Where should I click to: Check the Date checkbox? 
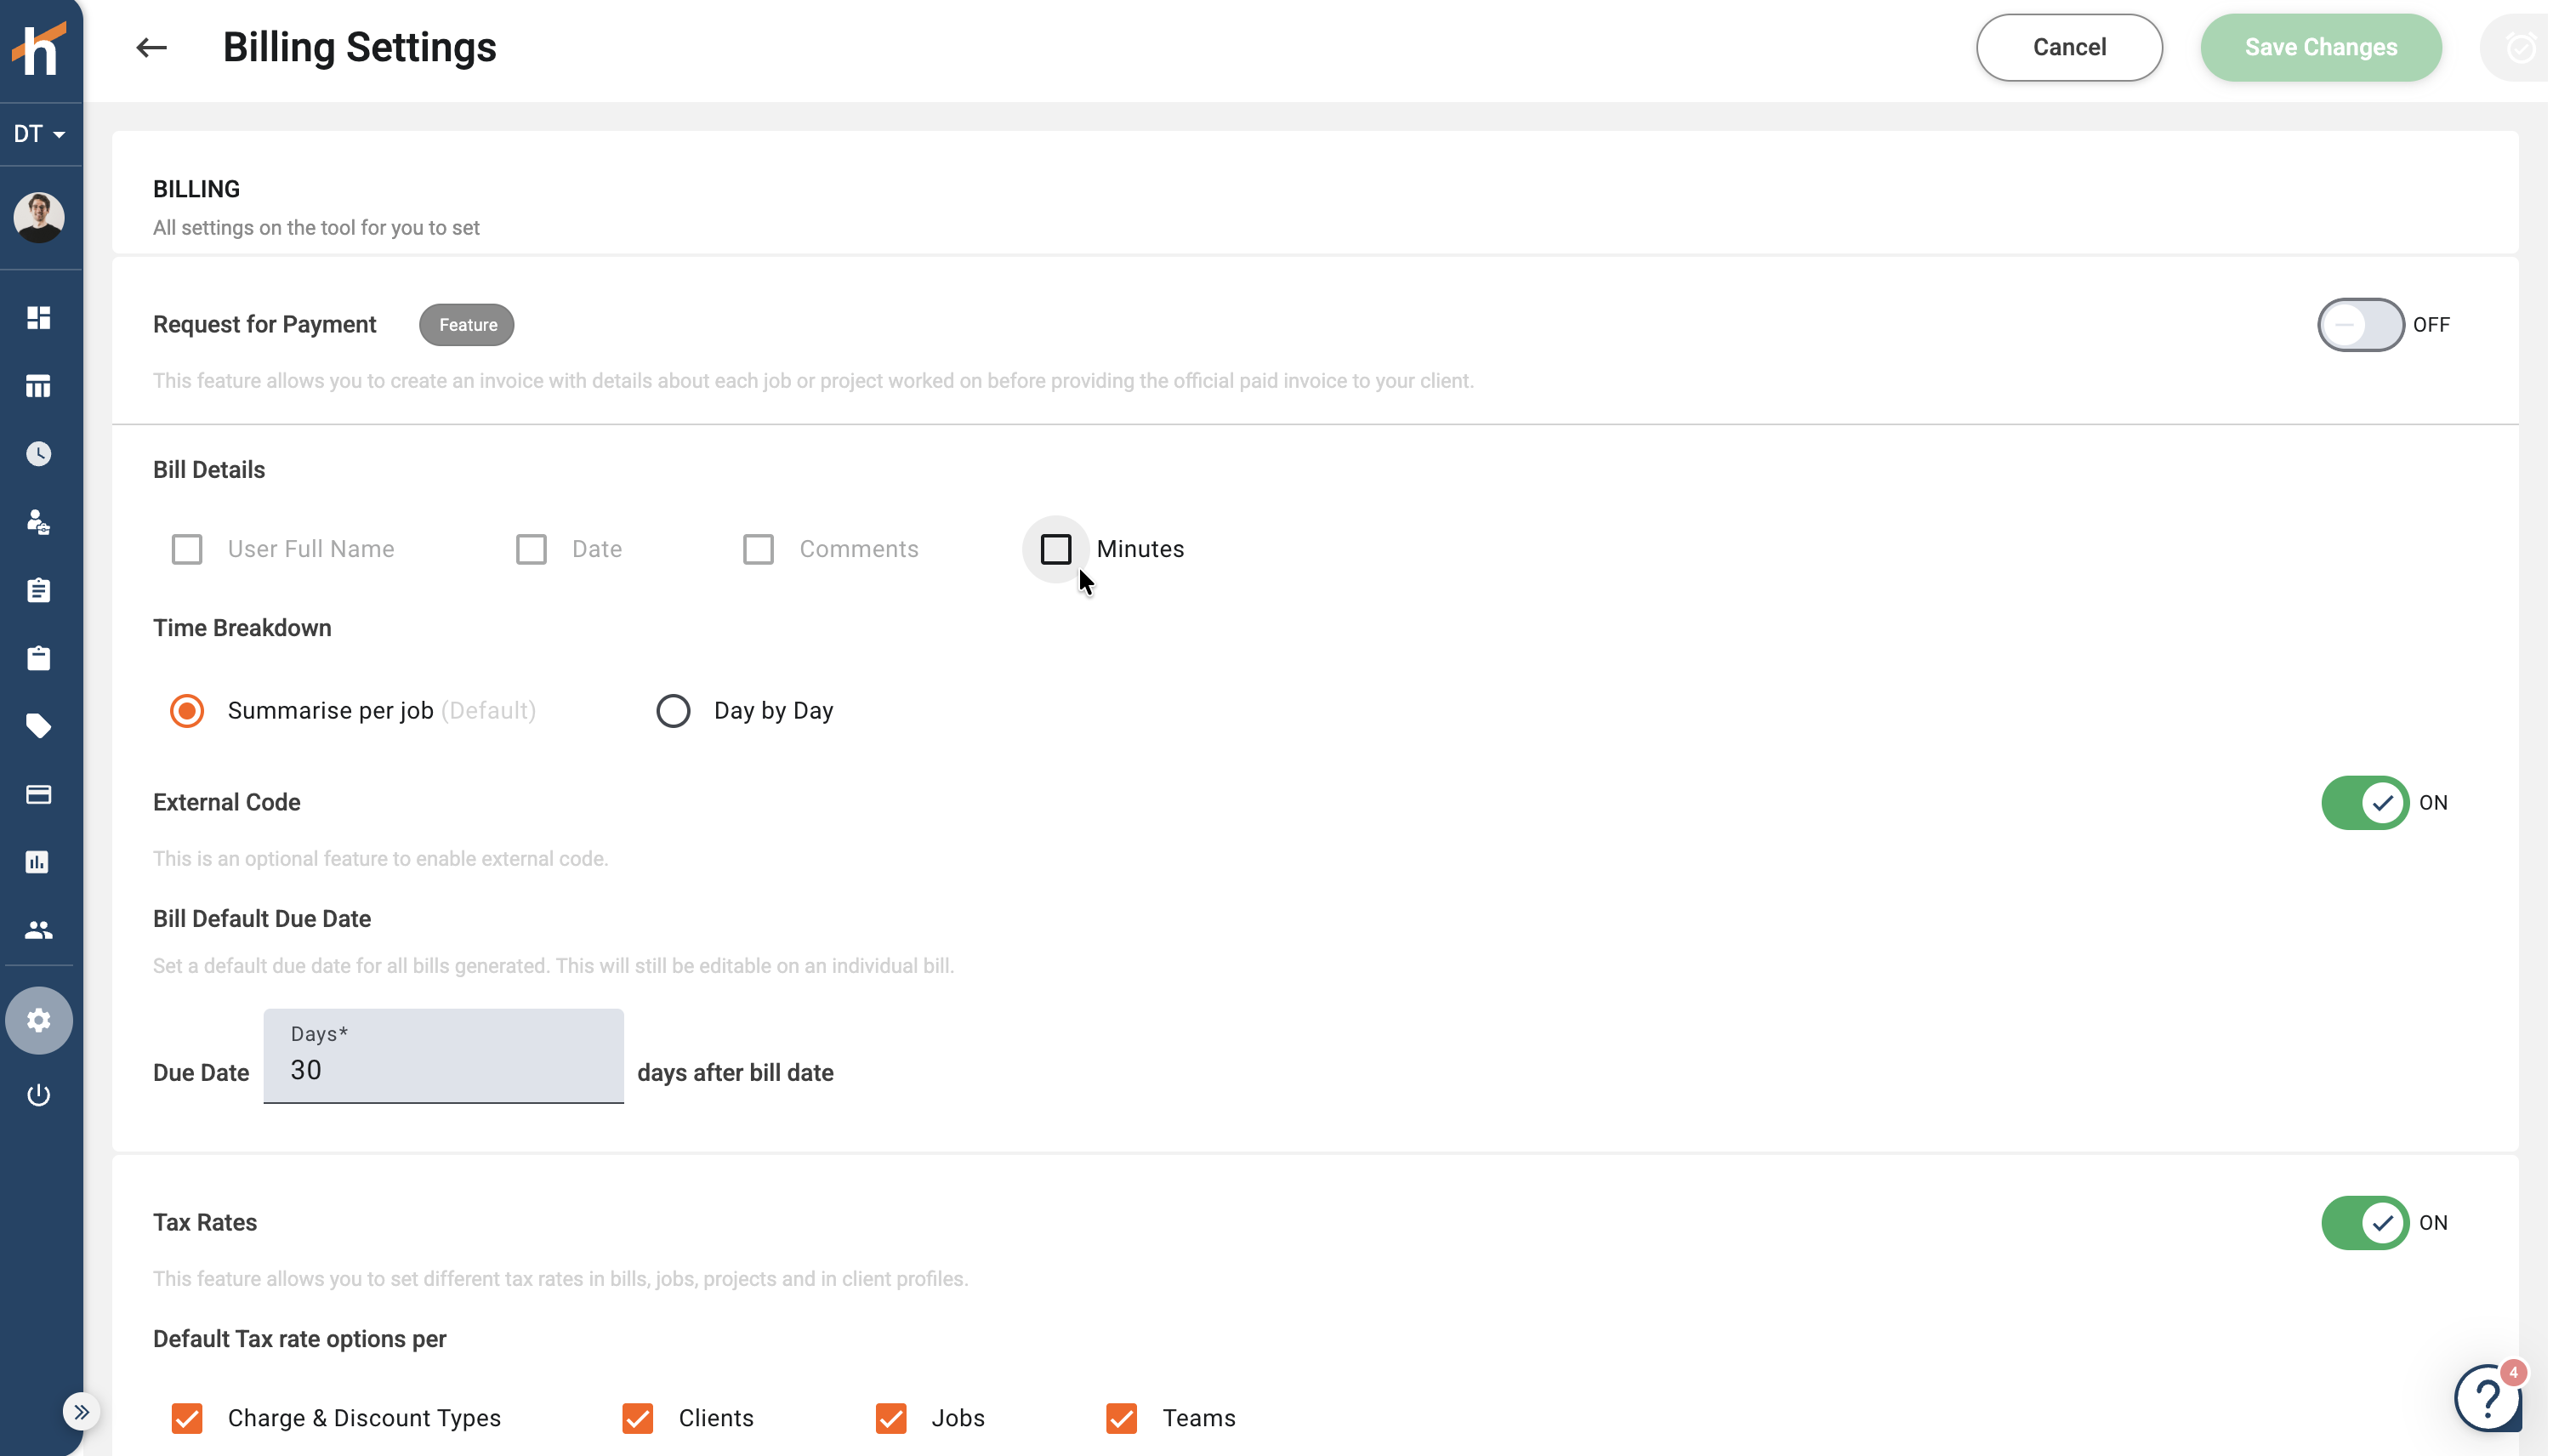point(531,549)
